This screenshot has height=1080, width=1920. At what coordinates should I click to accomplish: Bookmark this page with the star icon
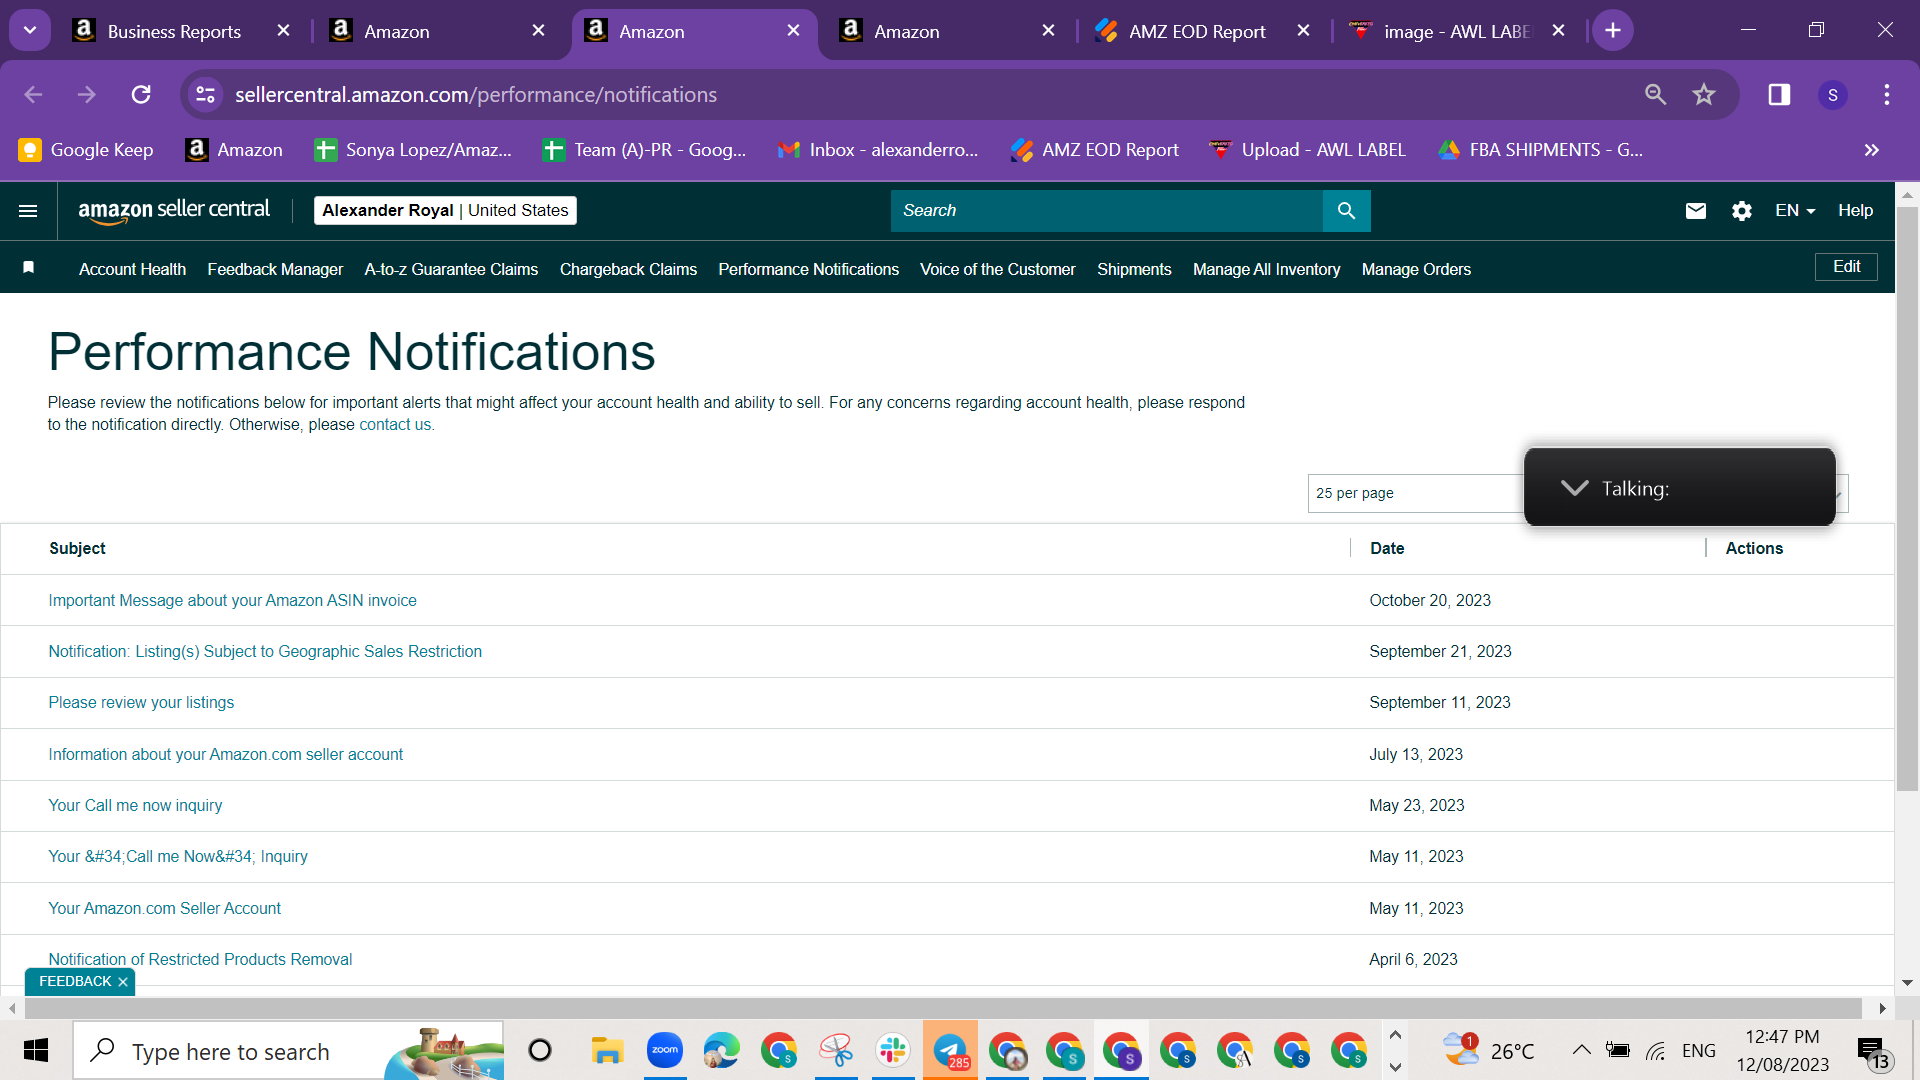point(1703,95)
